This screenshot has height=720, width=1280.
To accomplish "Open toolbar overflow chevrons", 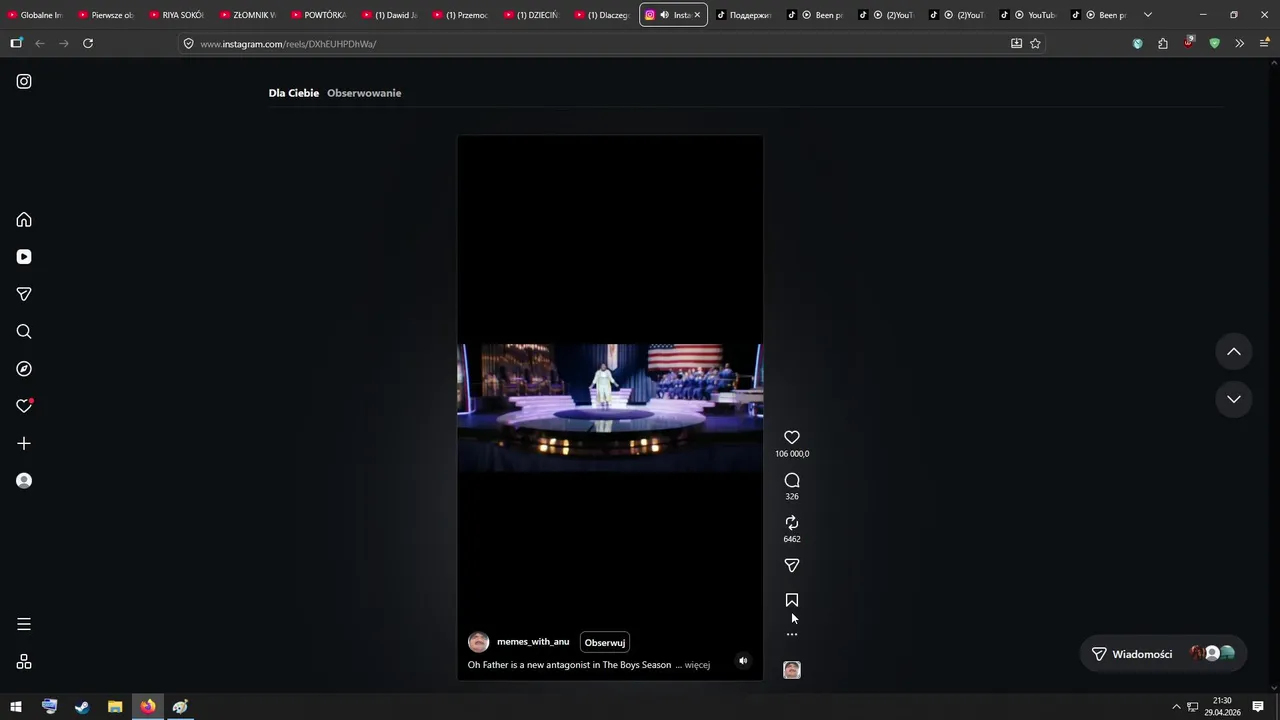I will (x=1240, y=44).
